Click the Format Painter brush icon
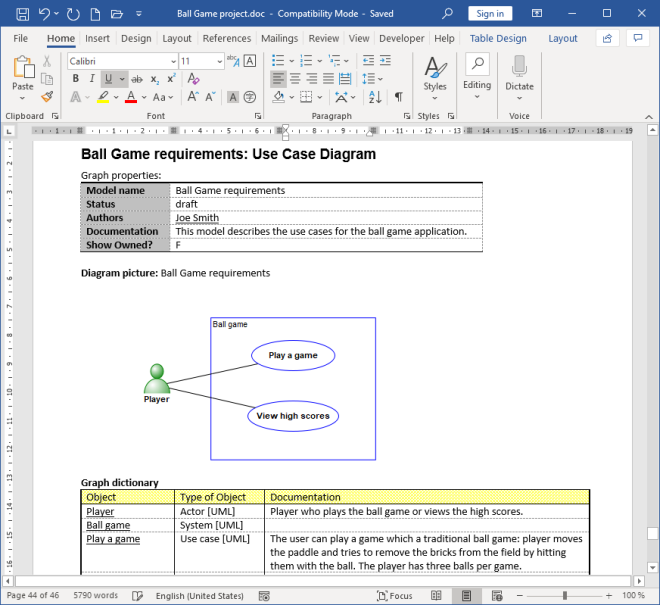Screen dimensions: 660x605 [x=47, y=97]
